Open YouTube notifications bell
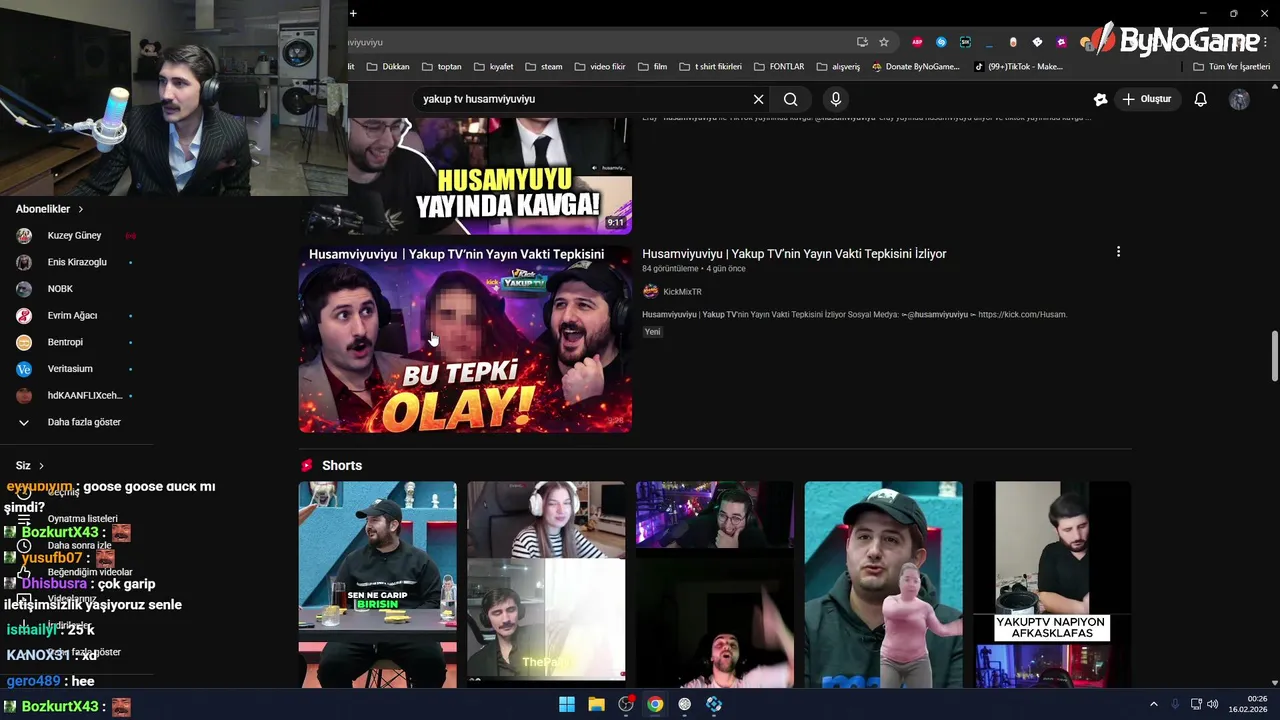The width and height of the screenshot is (1280, 720). (x=1200, y=99)
